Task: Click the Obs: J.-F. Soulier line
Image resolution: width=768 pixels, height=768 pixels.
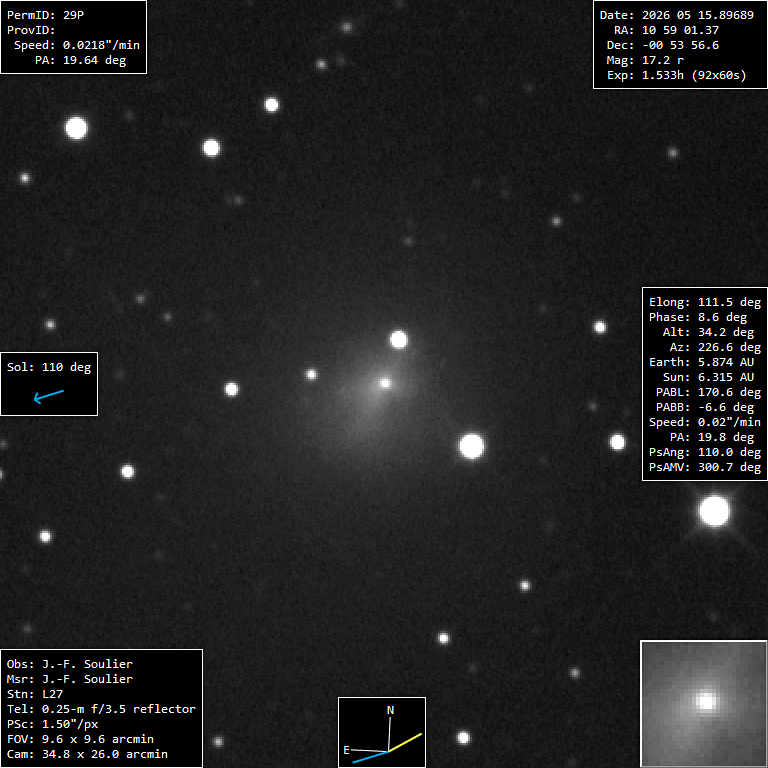Action: tap(70, 664)
